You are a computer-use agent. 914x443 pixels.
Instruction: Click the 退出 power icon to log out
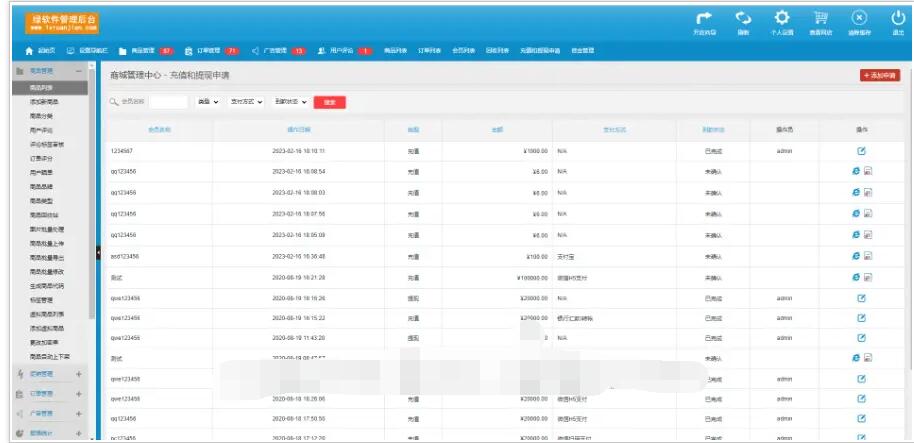pyautogui.click(x=898, y=19)
